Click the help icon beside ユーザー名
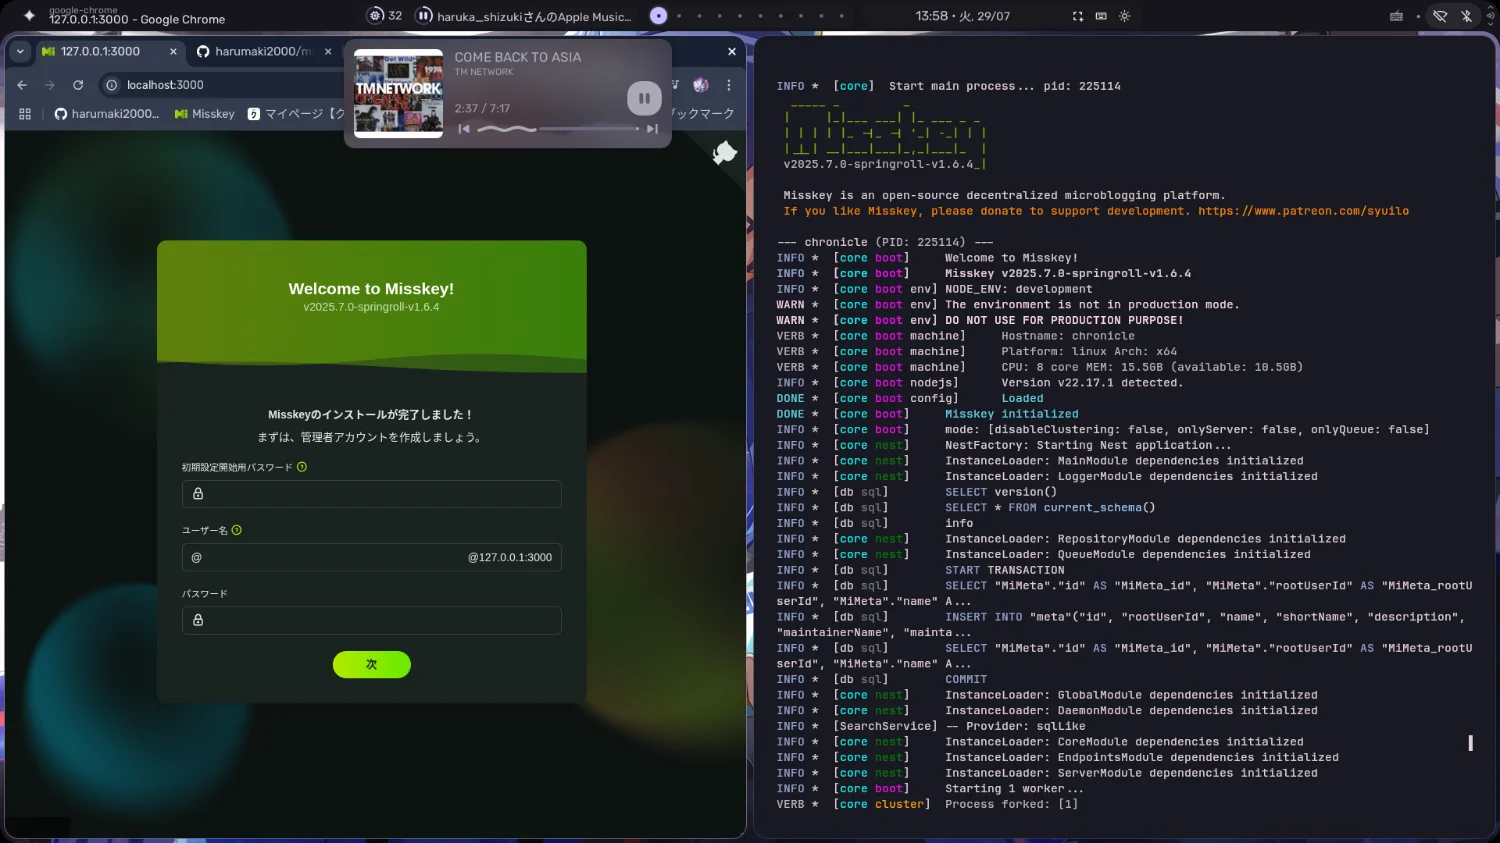The image size is (1500, 843). 237,530
